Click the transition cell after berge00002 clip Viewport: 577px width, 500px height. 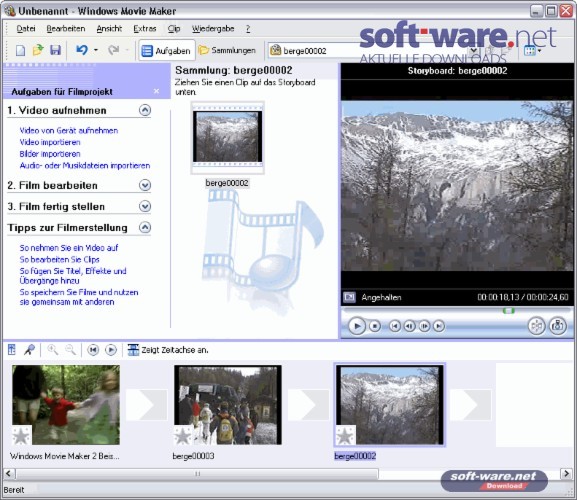point(470,405)
